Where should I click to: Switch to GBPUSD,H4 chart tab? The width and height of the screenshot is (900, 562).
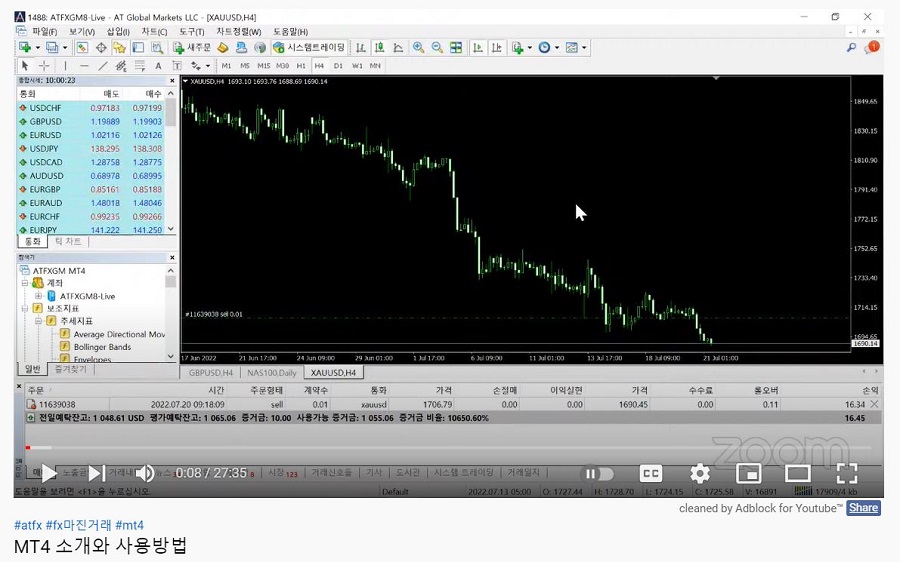[211, 373]
